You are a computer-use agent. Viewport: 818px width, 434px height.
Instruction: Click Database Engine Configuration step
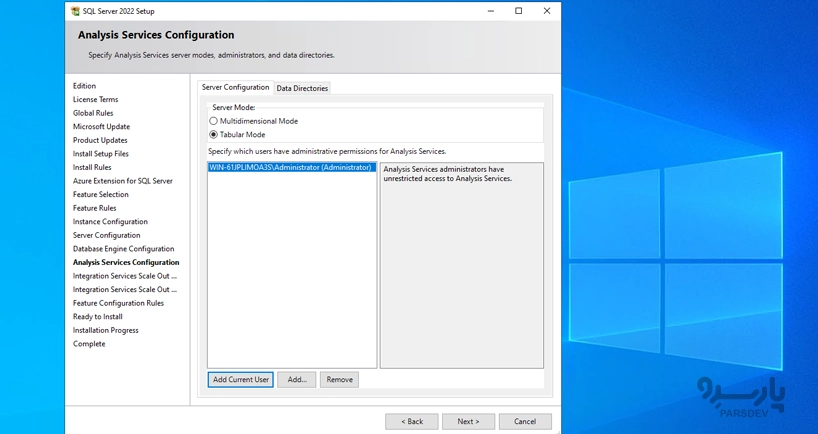pyautogui.click(x=123, y=249)
